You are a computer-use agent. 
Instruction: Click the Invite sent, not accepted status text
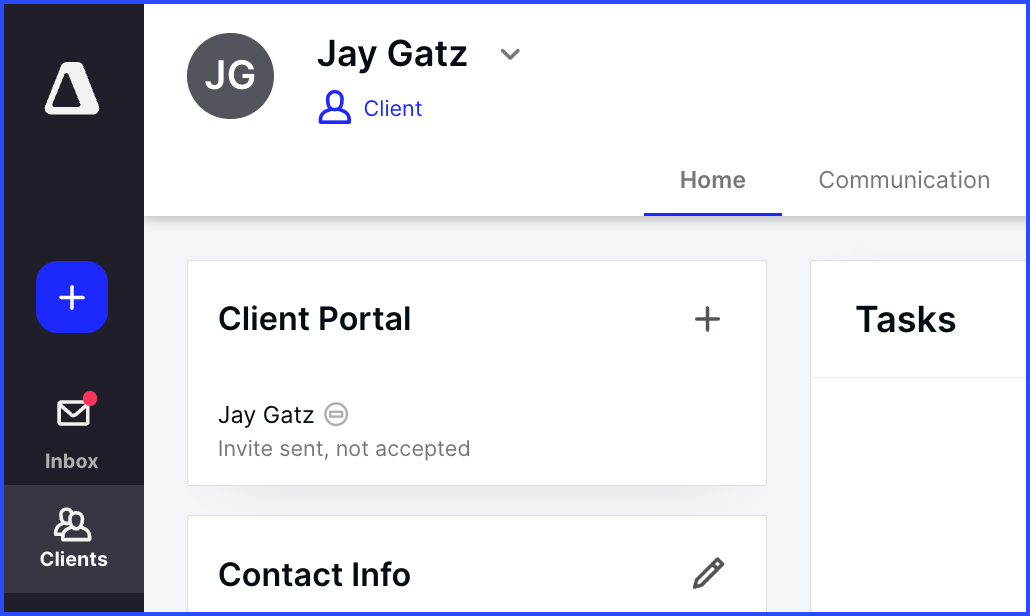[x=344, y=449]
